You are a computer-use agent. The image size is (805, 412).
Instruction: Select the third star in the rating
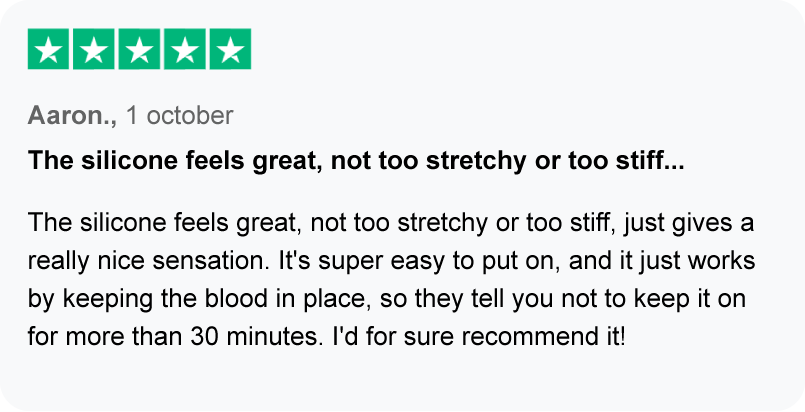[x=139, y=50]
